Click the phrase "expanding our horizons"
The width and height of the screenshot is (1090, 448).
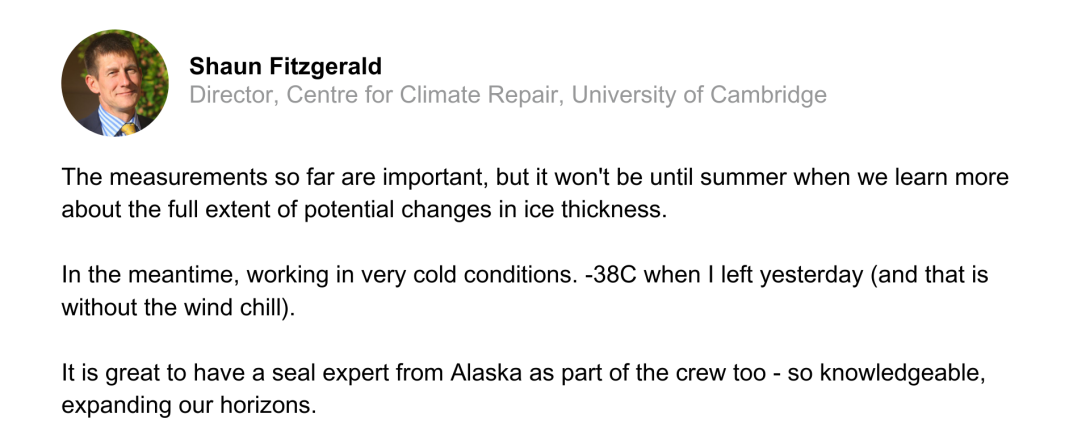coord(188,406)
